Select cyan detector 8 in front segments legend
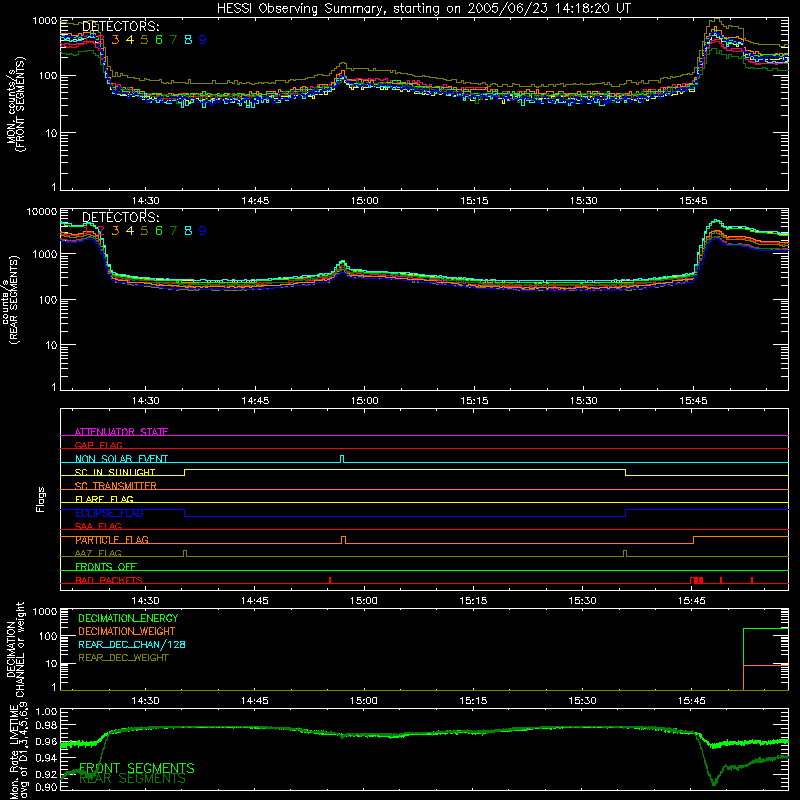800x800 pixels. (188, 40)
